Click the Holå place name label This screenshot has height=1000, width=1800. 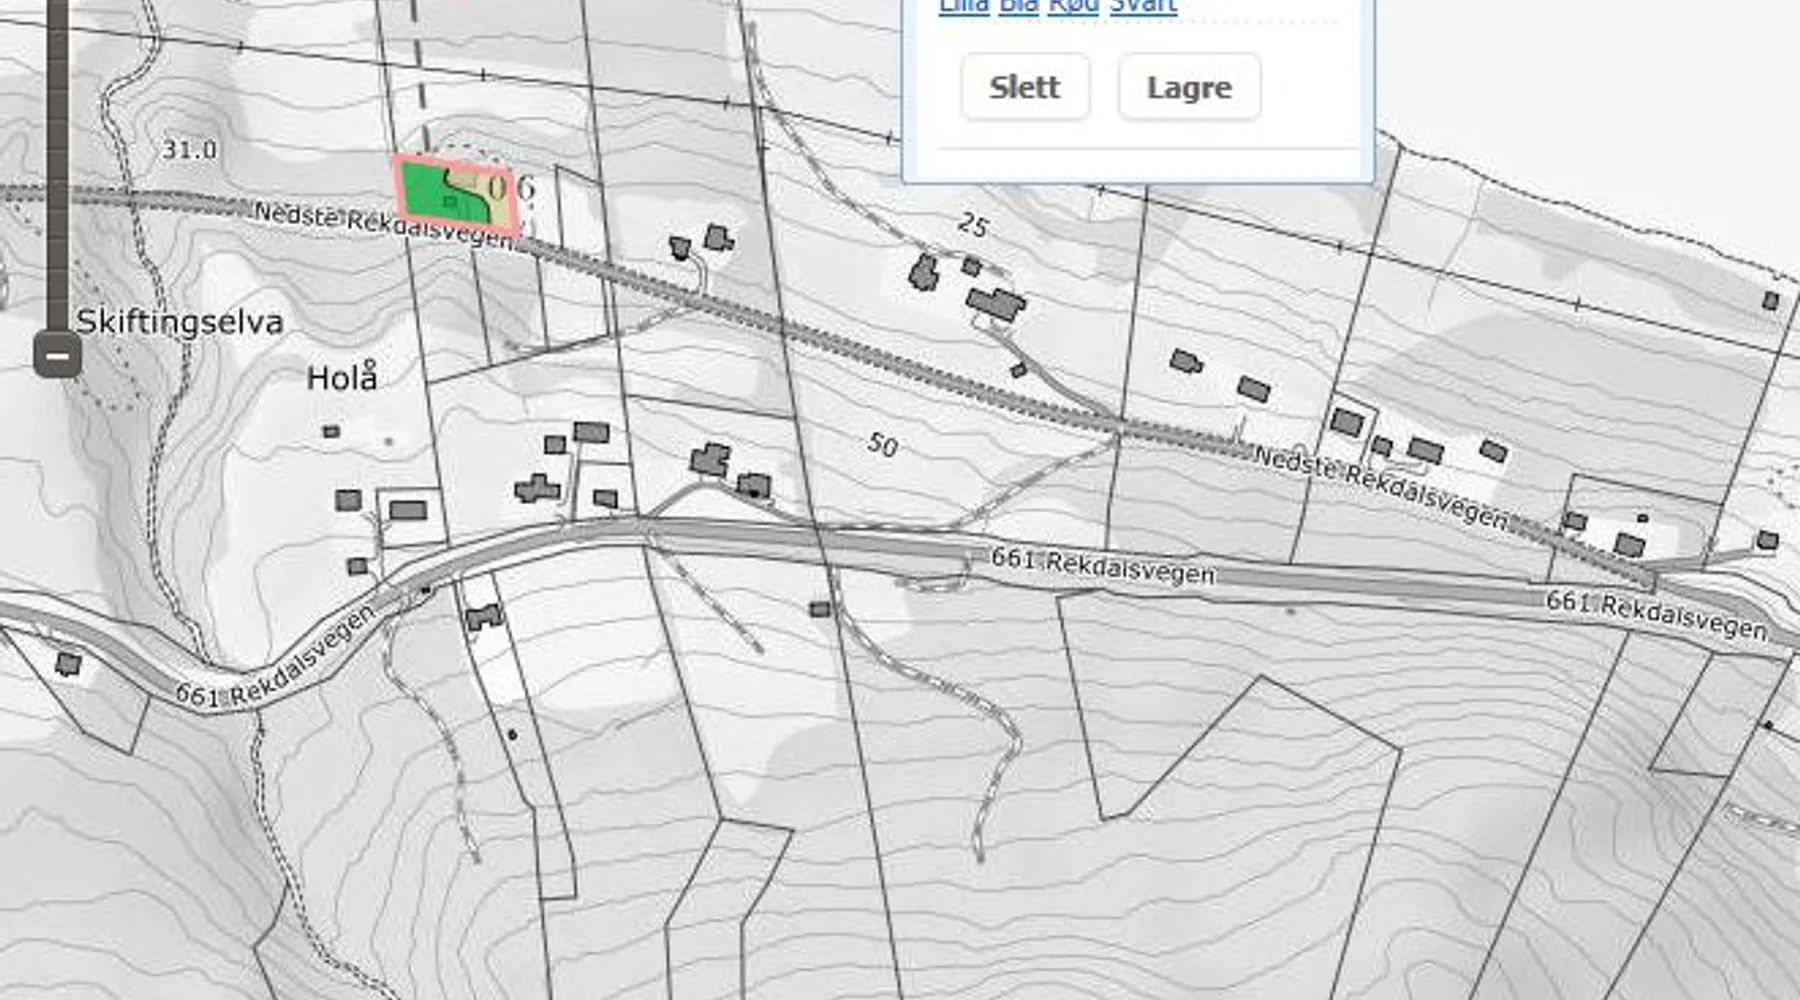point(342,378)
